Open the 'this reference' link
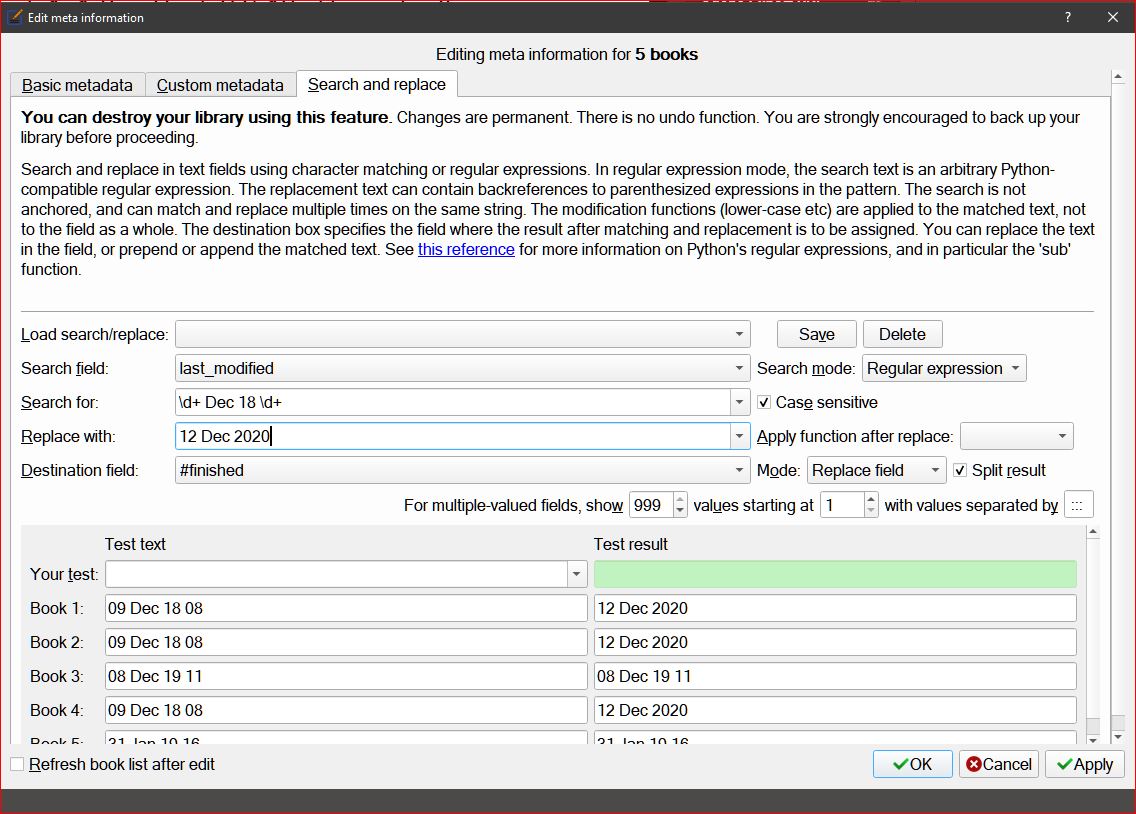 [x=466, y=249]
